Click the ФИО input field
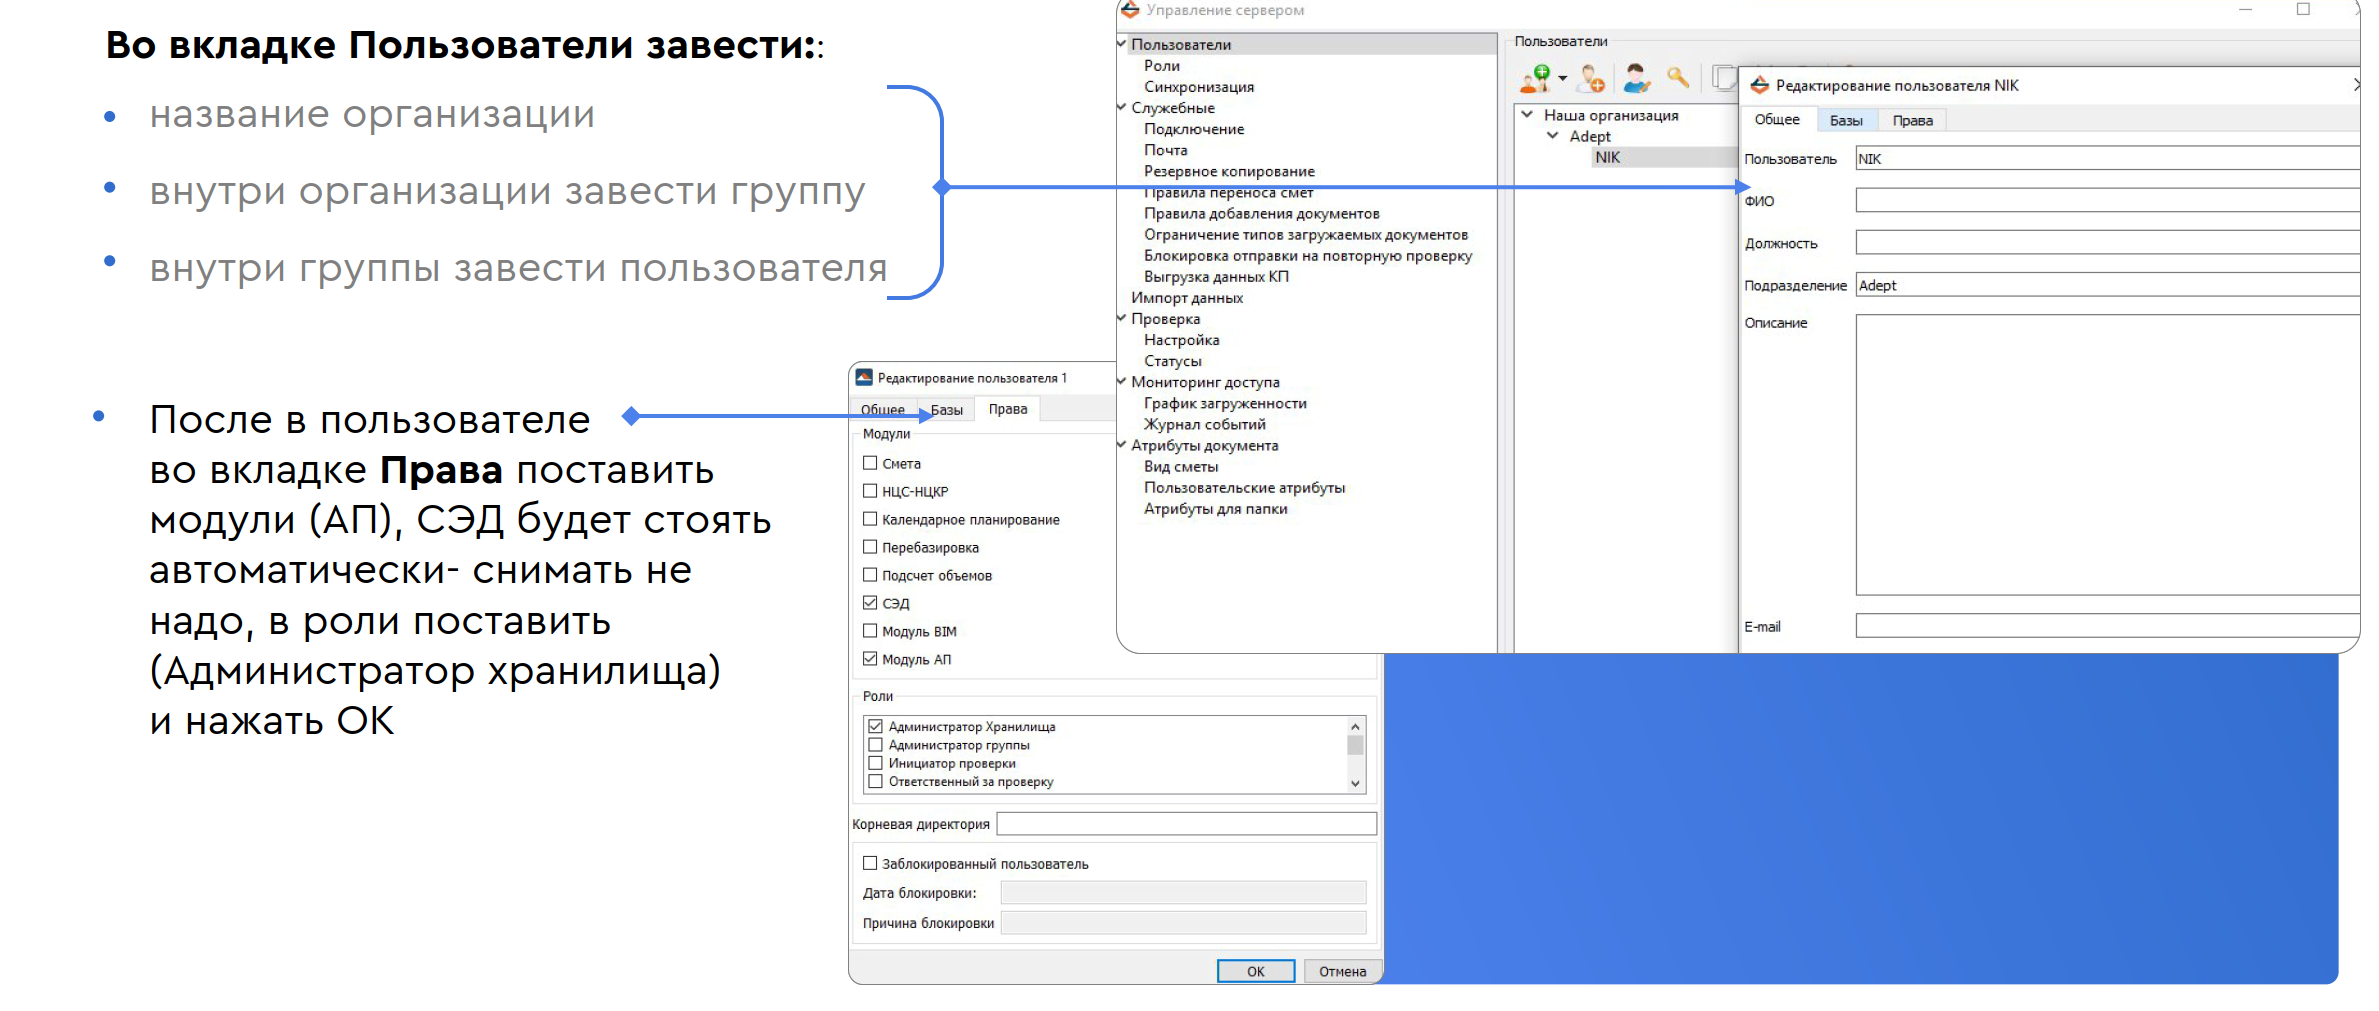2379x1011 pixels. point(2107,201)
